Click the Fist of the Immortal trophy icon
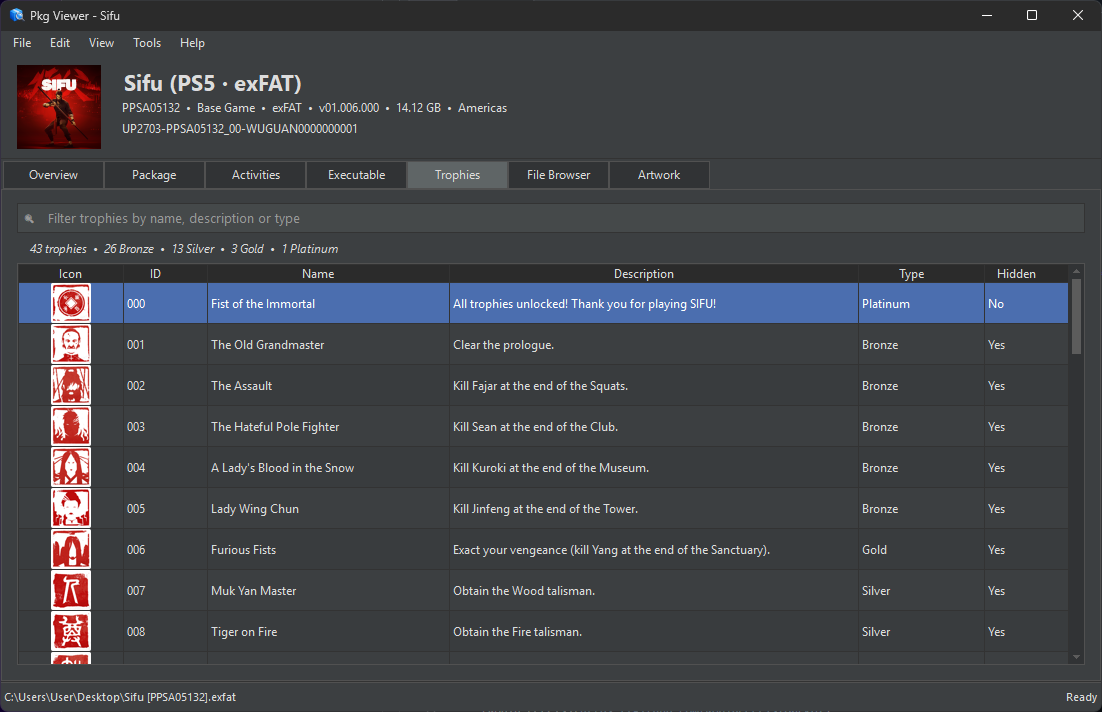The height and width of the screenshot is (712, 1102). coord(71,303)
